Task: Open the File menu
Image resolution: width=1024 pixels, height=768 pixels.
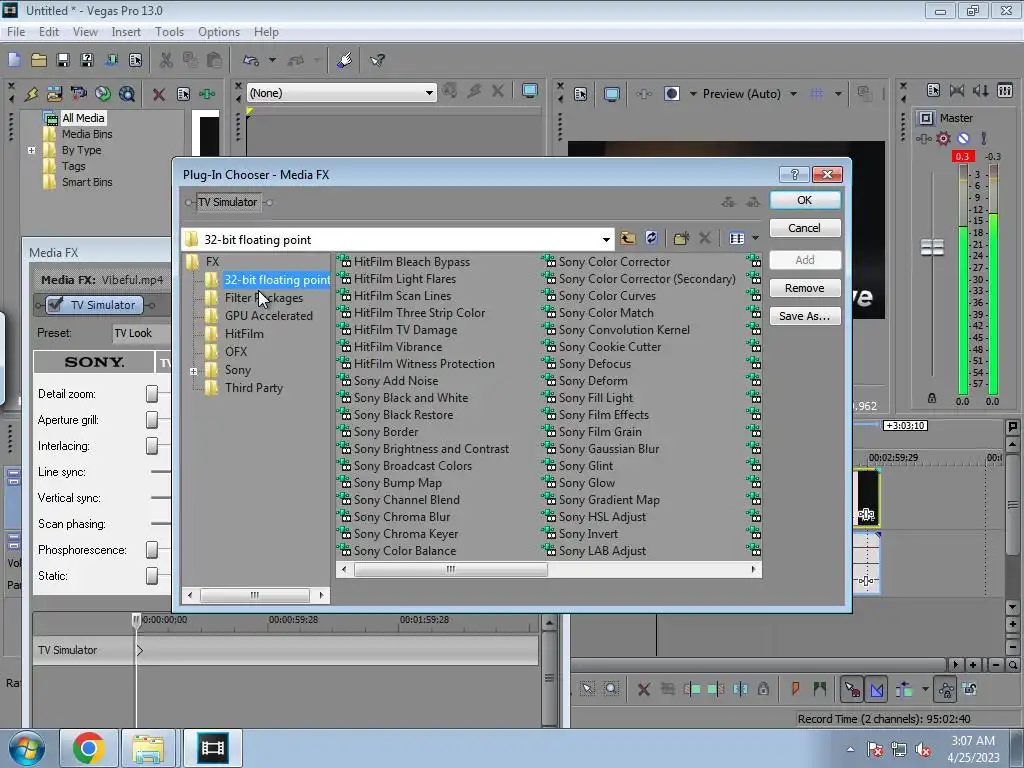Action: (x=16, y=31)
